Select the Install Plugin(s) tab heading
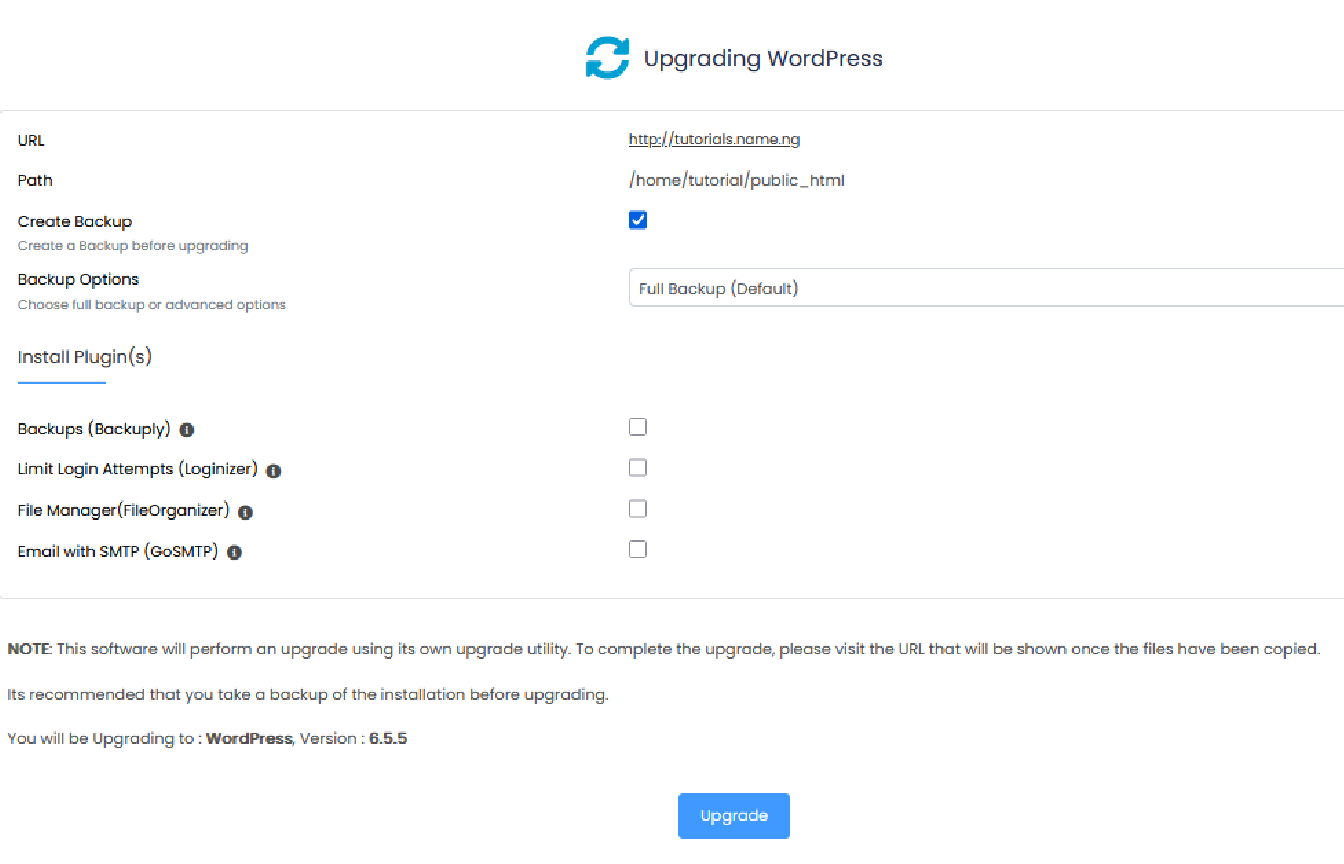 85,357
